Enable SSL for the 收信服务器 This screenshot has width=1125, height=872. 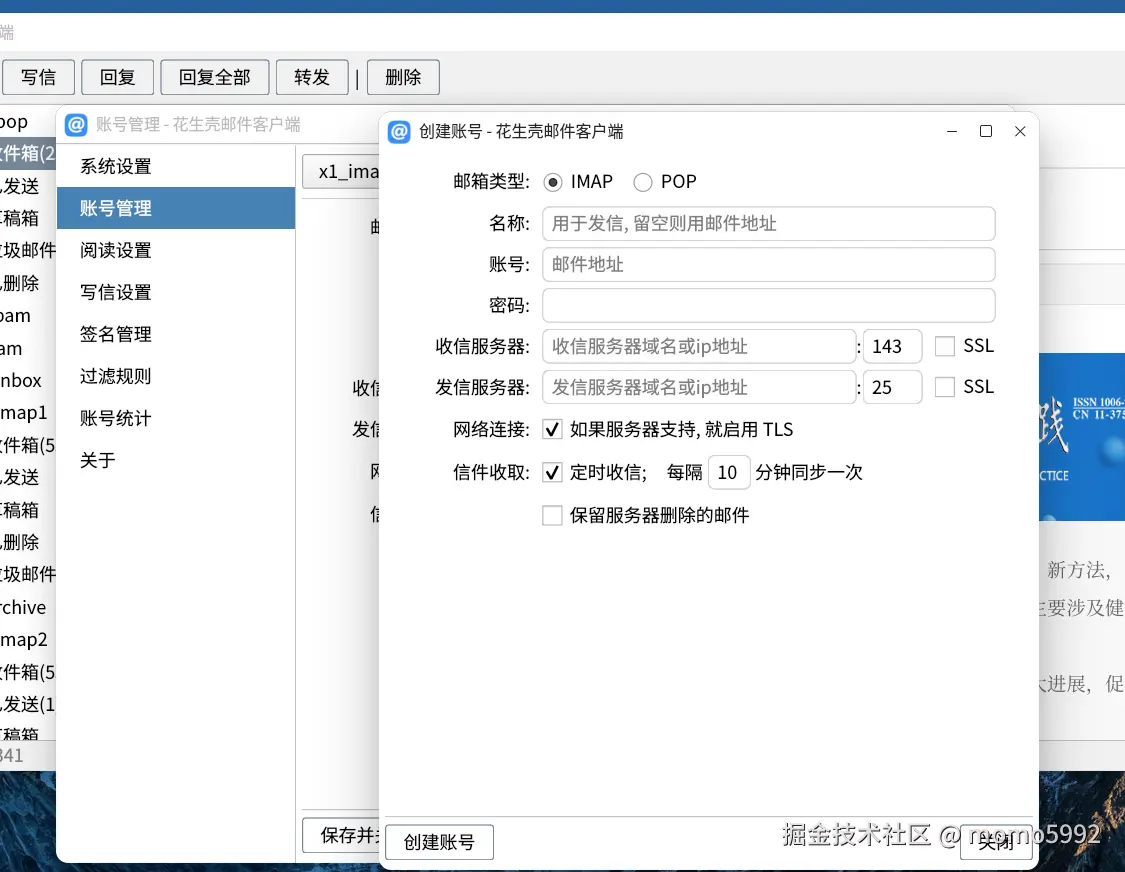[944, 346]
